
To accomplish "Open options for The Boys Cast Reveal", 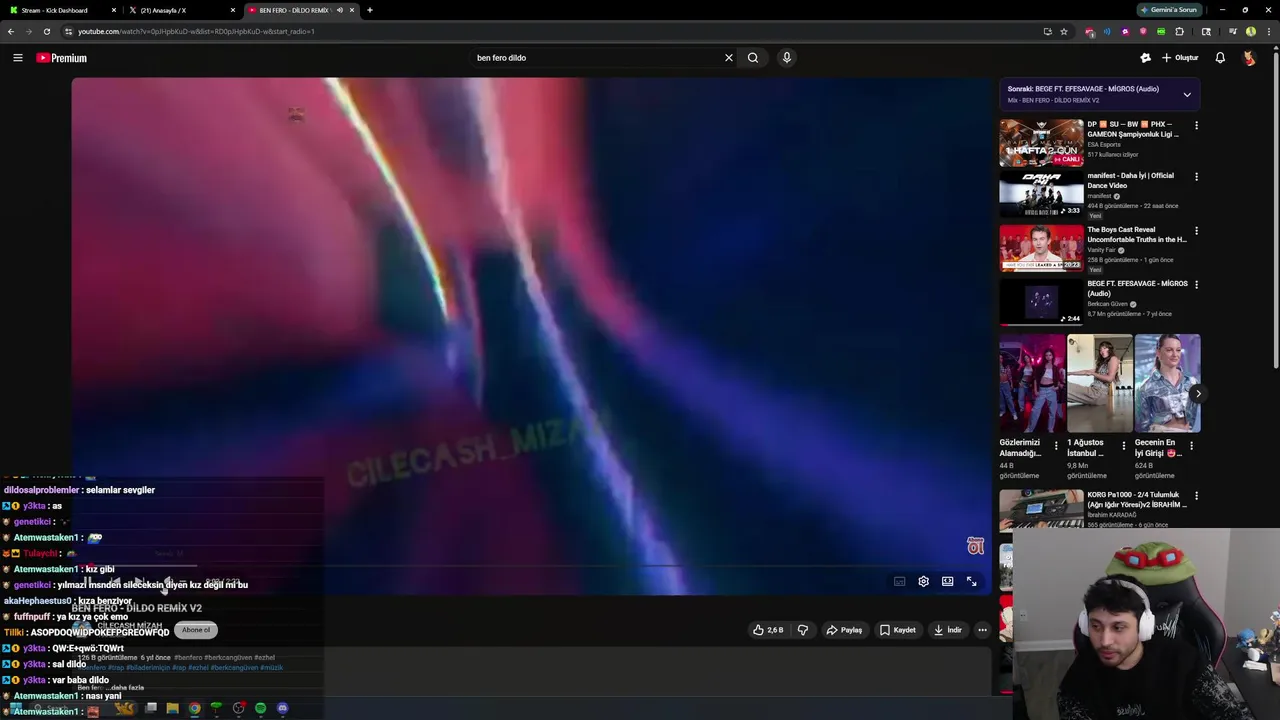I will tap(1196, 231).
